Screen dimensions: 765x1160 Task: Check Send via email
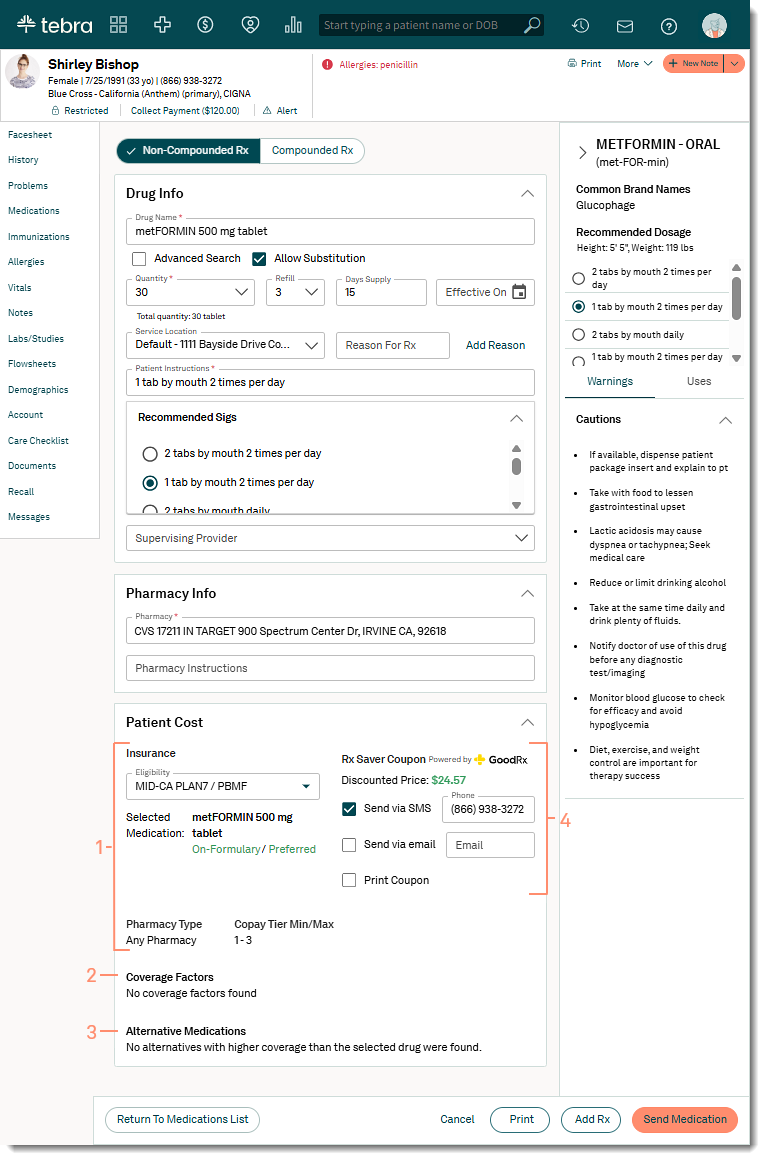(349, 845)
